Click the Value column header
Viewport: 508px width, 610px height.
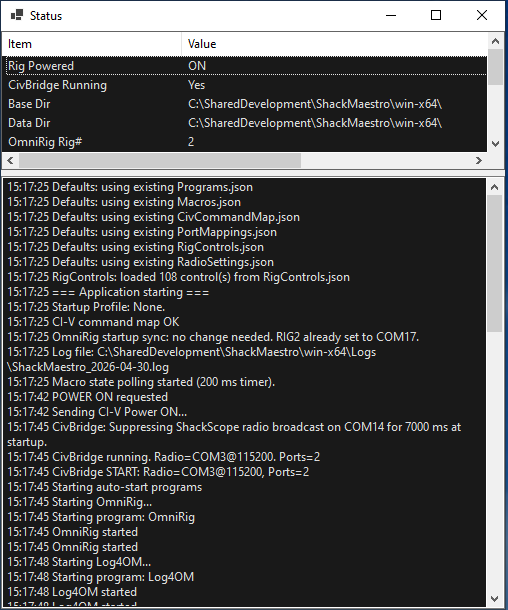click(334, 44)
